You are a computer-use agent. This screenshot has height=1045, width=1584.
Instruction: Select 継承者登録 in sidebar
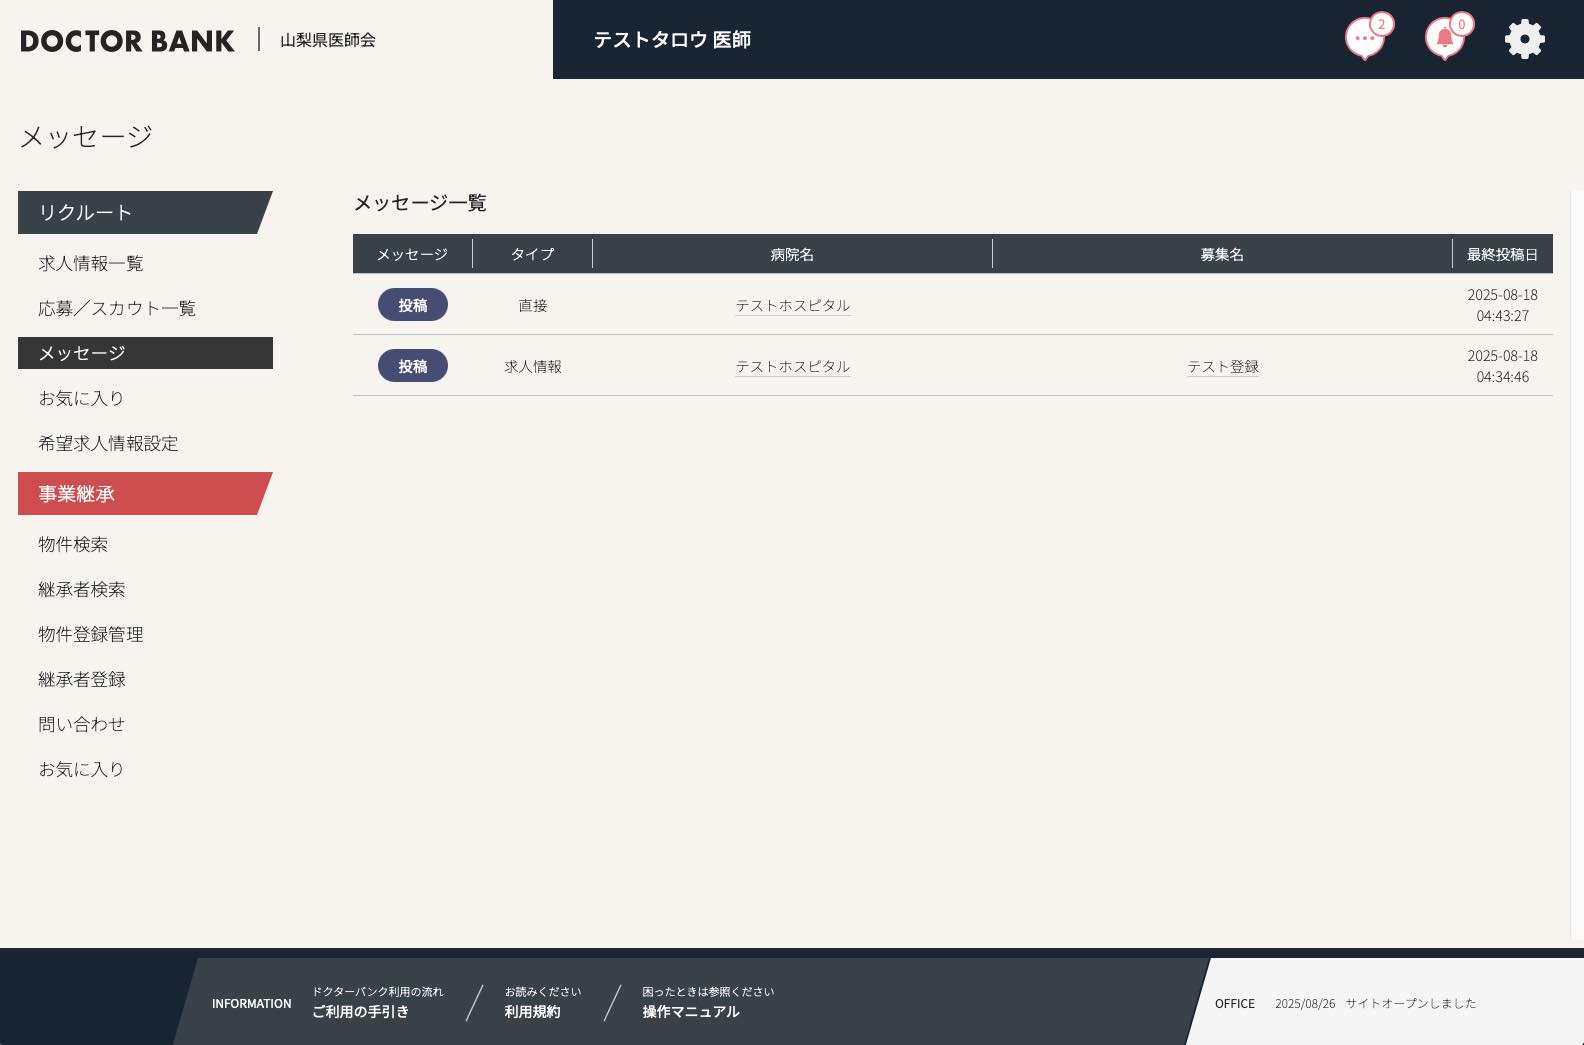point(82,679)
